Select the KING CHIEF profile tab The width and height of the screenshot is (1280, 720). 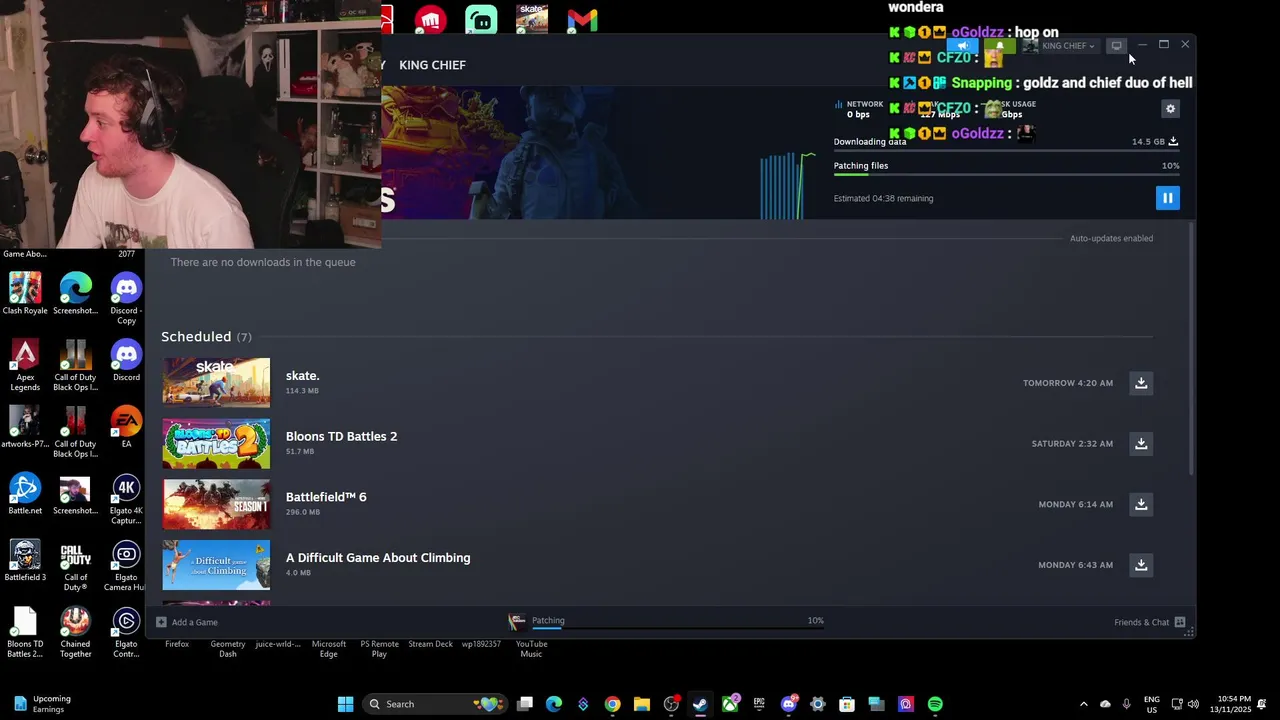pyautogui.click(x=432, y=65)
